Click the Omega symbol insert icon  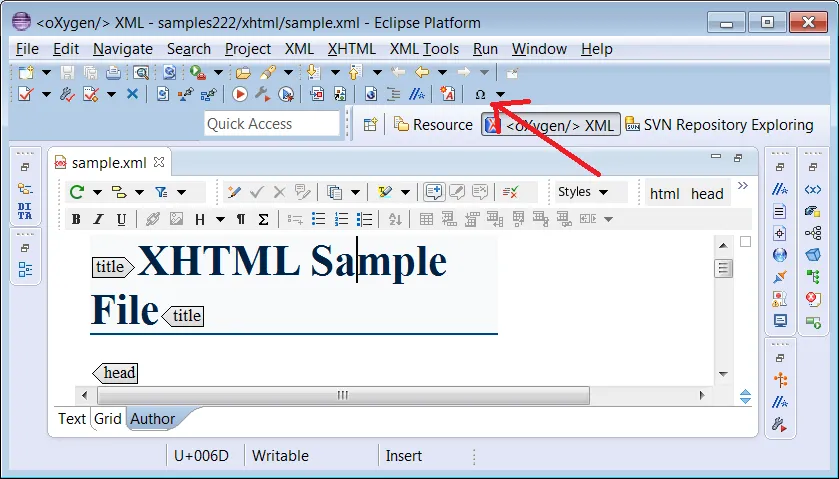coord(480,95)
